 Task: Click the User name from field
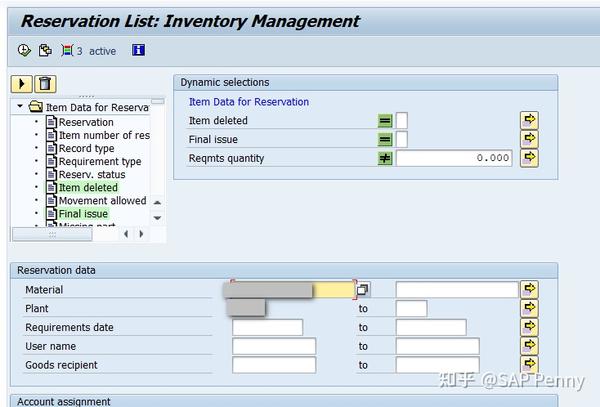pos(273,346)
